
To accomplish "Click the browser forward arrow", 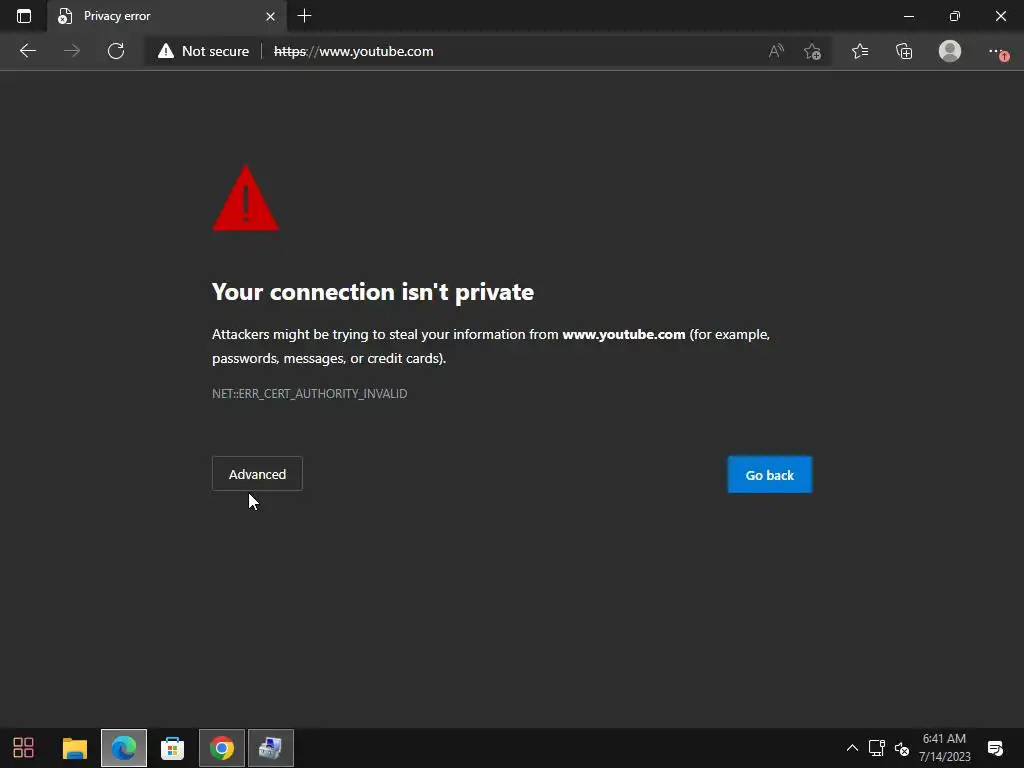I will point(72,51).
